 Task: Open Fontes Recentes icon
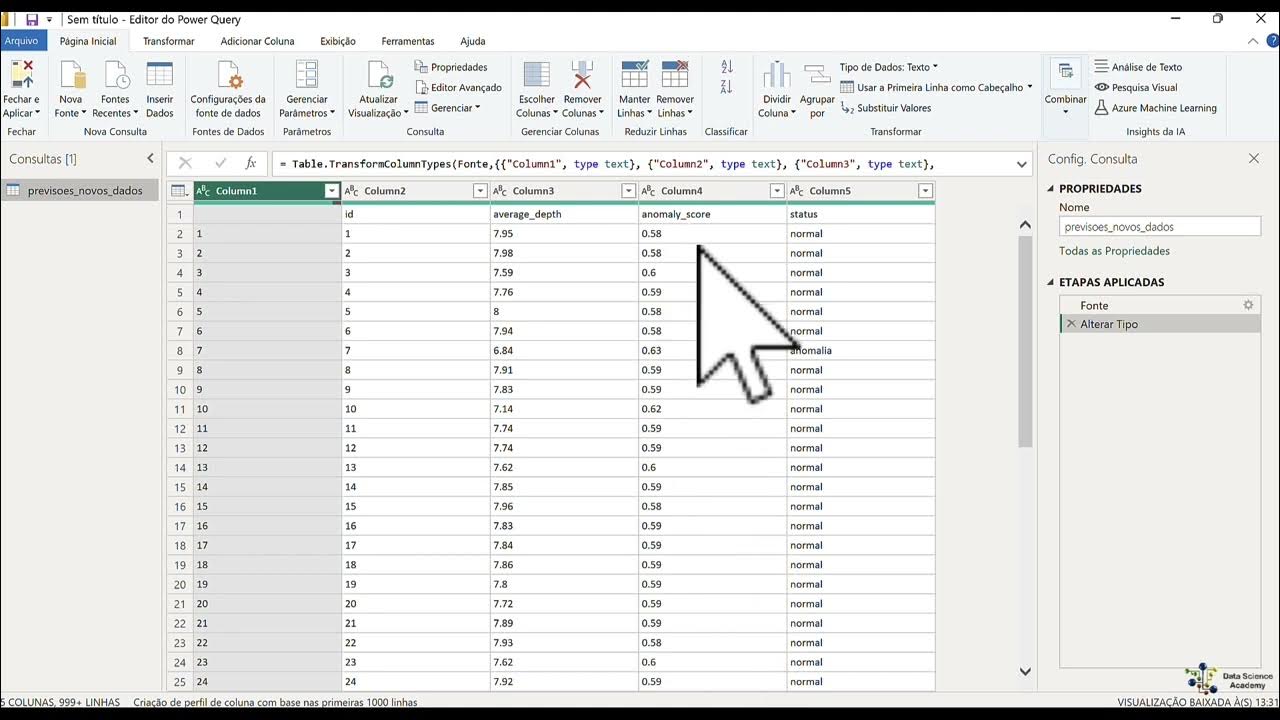(x=116, y=75)
